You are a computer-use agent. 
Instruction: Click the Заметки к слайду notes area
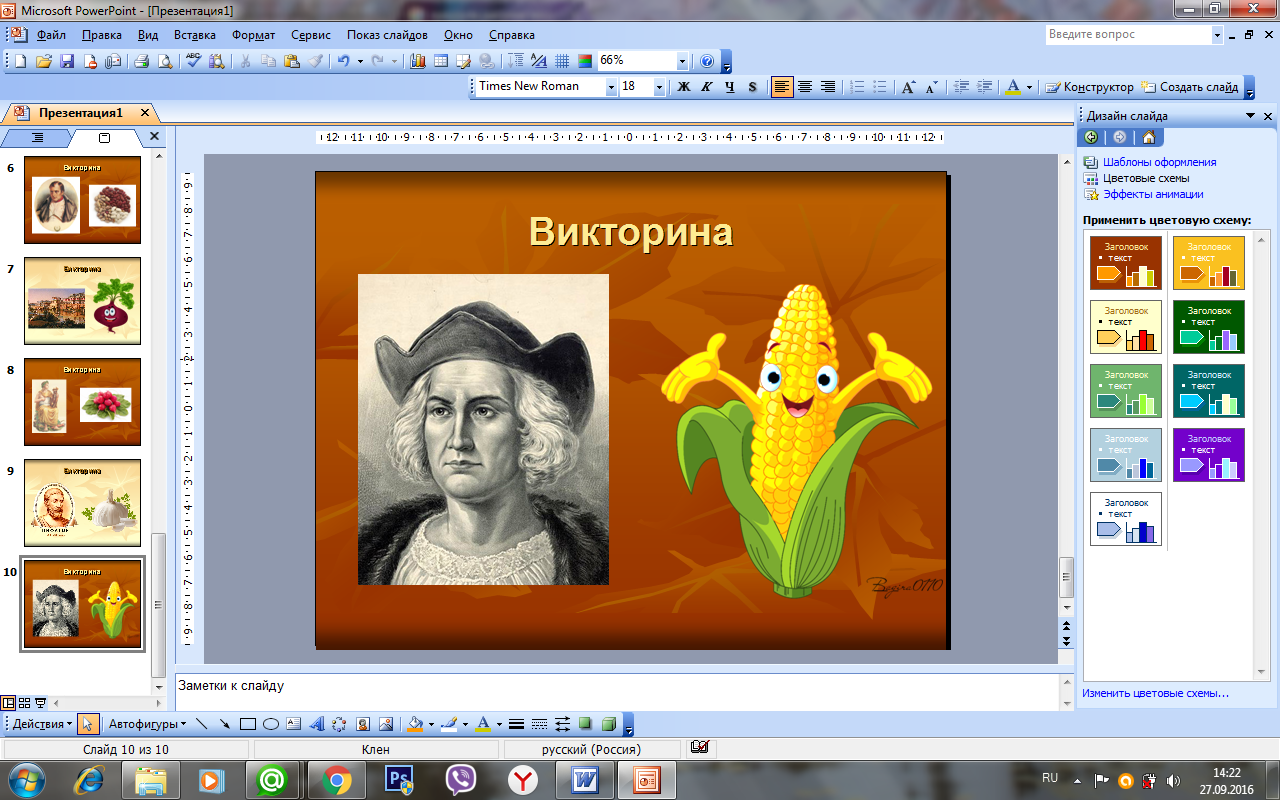616,692
